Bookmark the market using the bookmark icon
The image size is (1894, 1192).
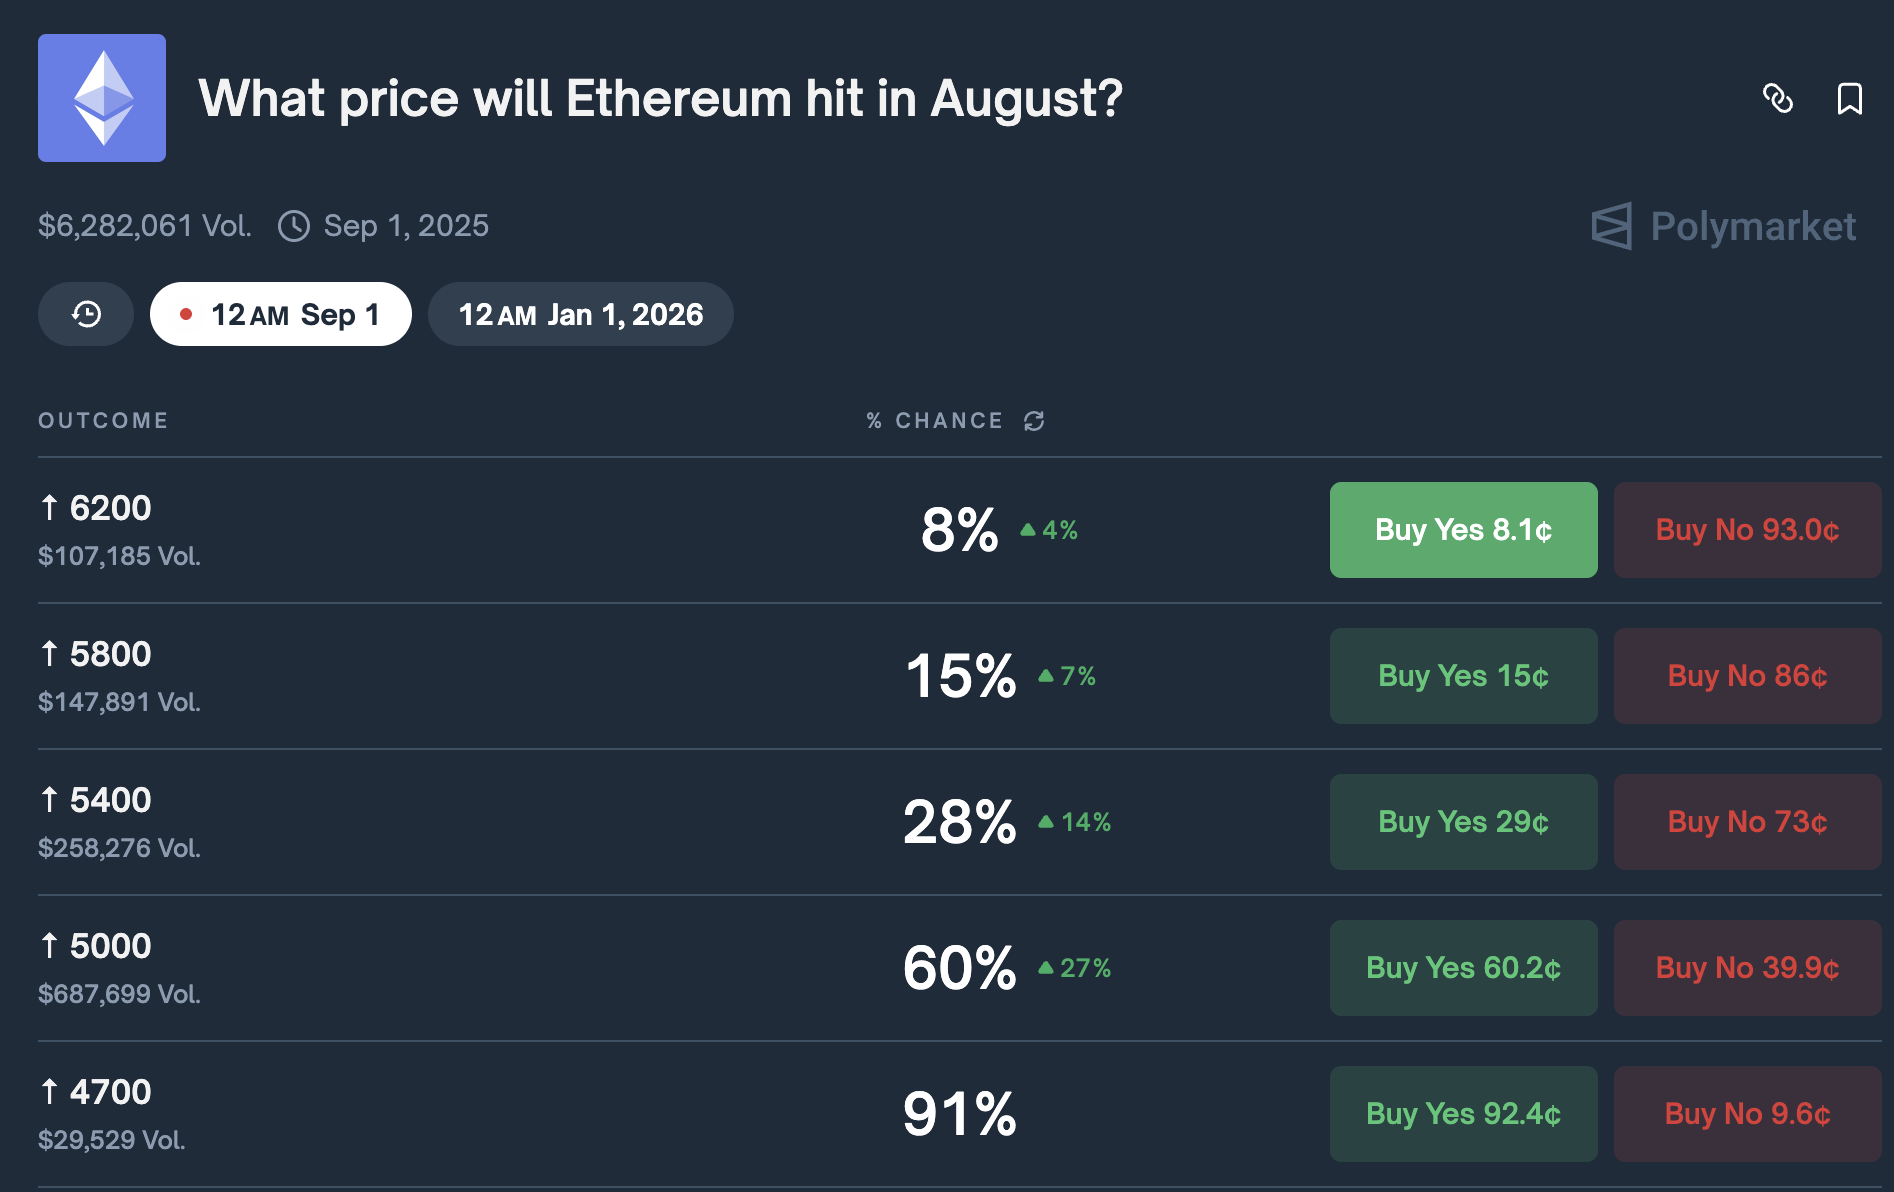coord(1849,99)
